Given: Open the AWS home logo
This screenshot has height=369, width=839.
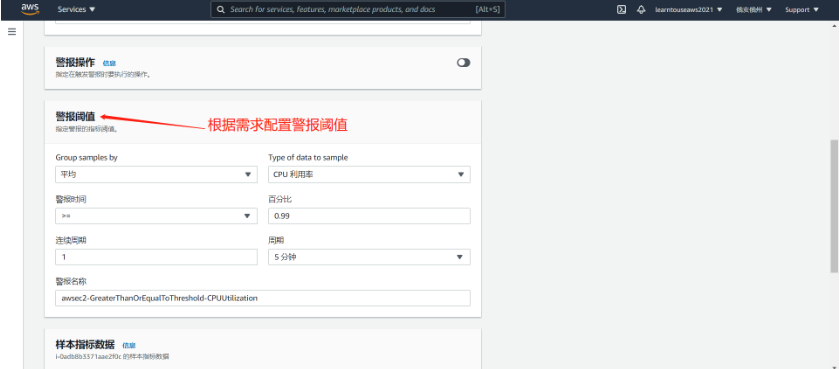Looking at the screenshot, I should pos(30,9).
